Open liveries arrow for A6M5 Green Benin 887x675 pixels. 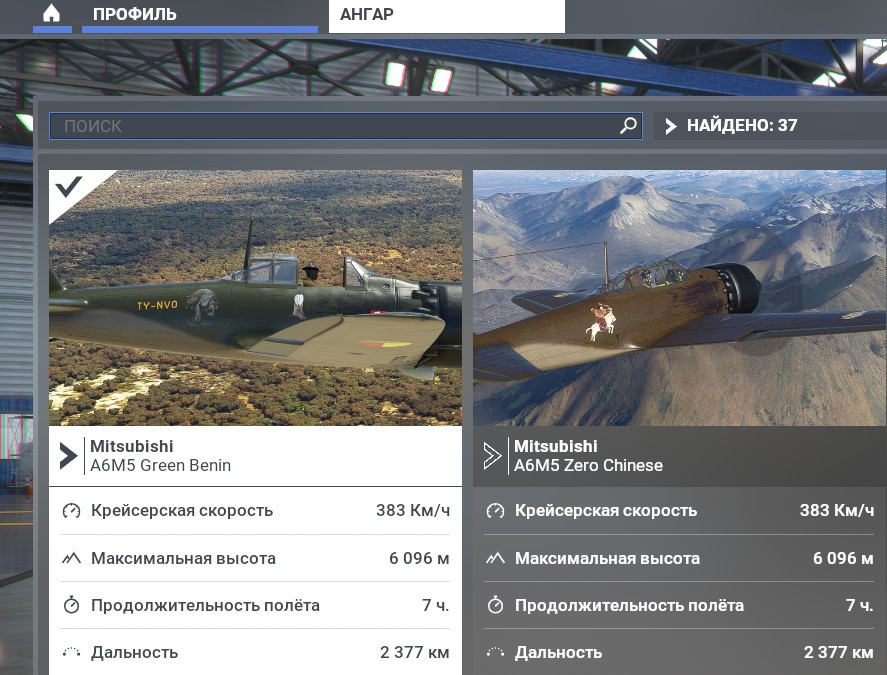pyautogui.click(x=67, y=455)
